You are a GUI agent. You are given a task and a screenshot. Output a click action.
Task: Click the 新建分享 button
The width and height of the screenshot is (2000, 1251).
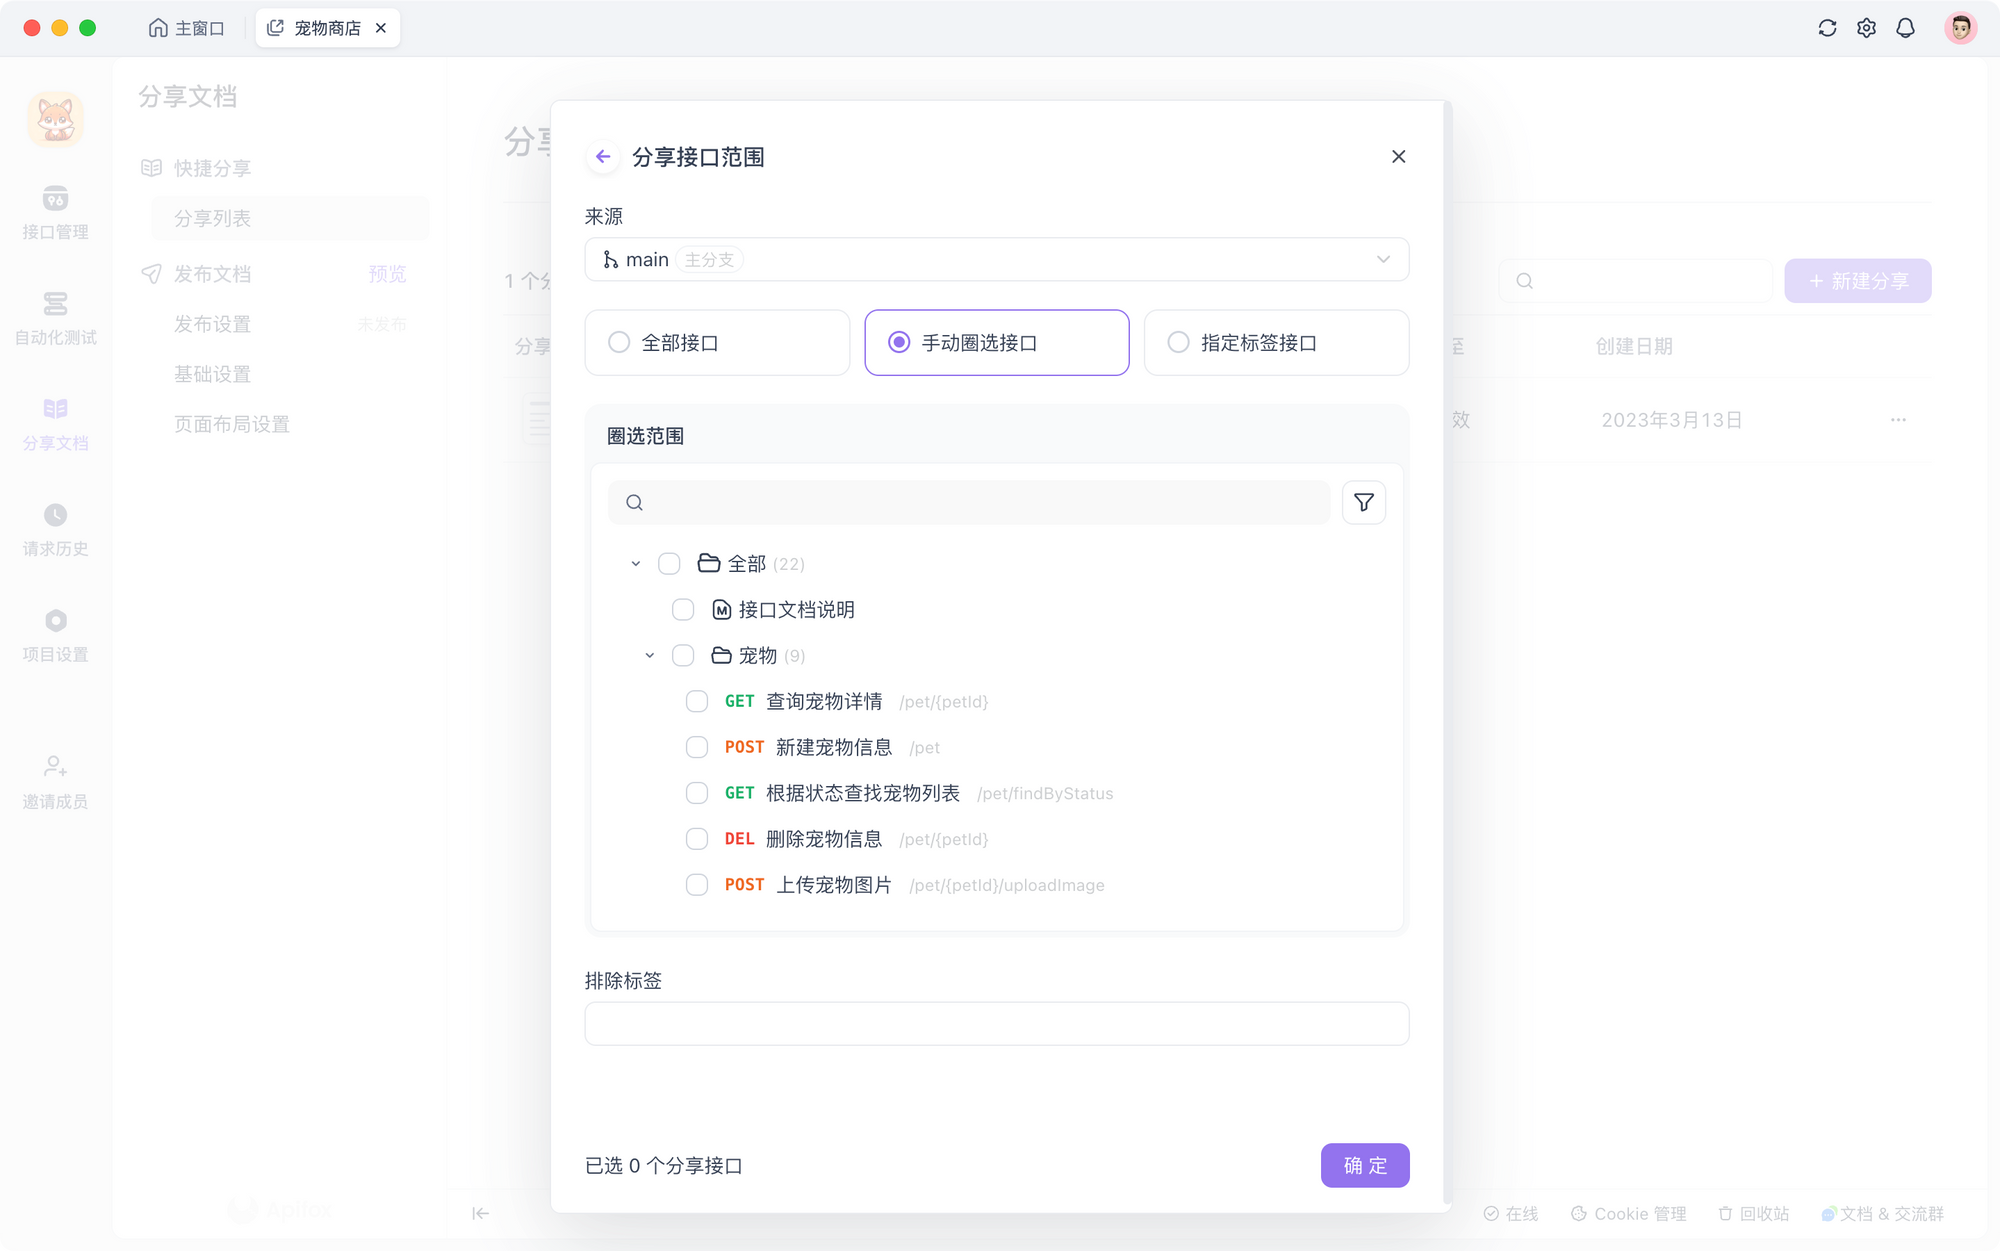(1858, 281)
